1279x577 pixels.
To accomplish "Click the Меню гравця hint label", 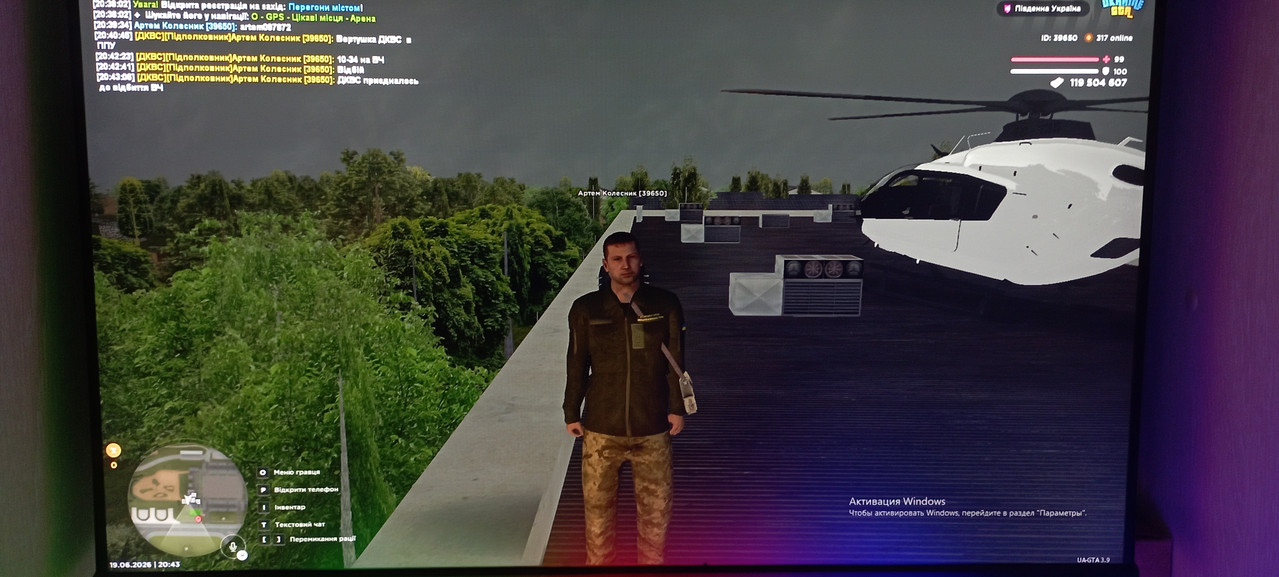I will point(297,472).
